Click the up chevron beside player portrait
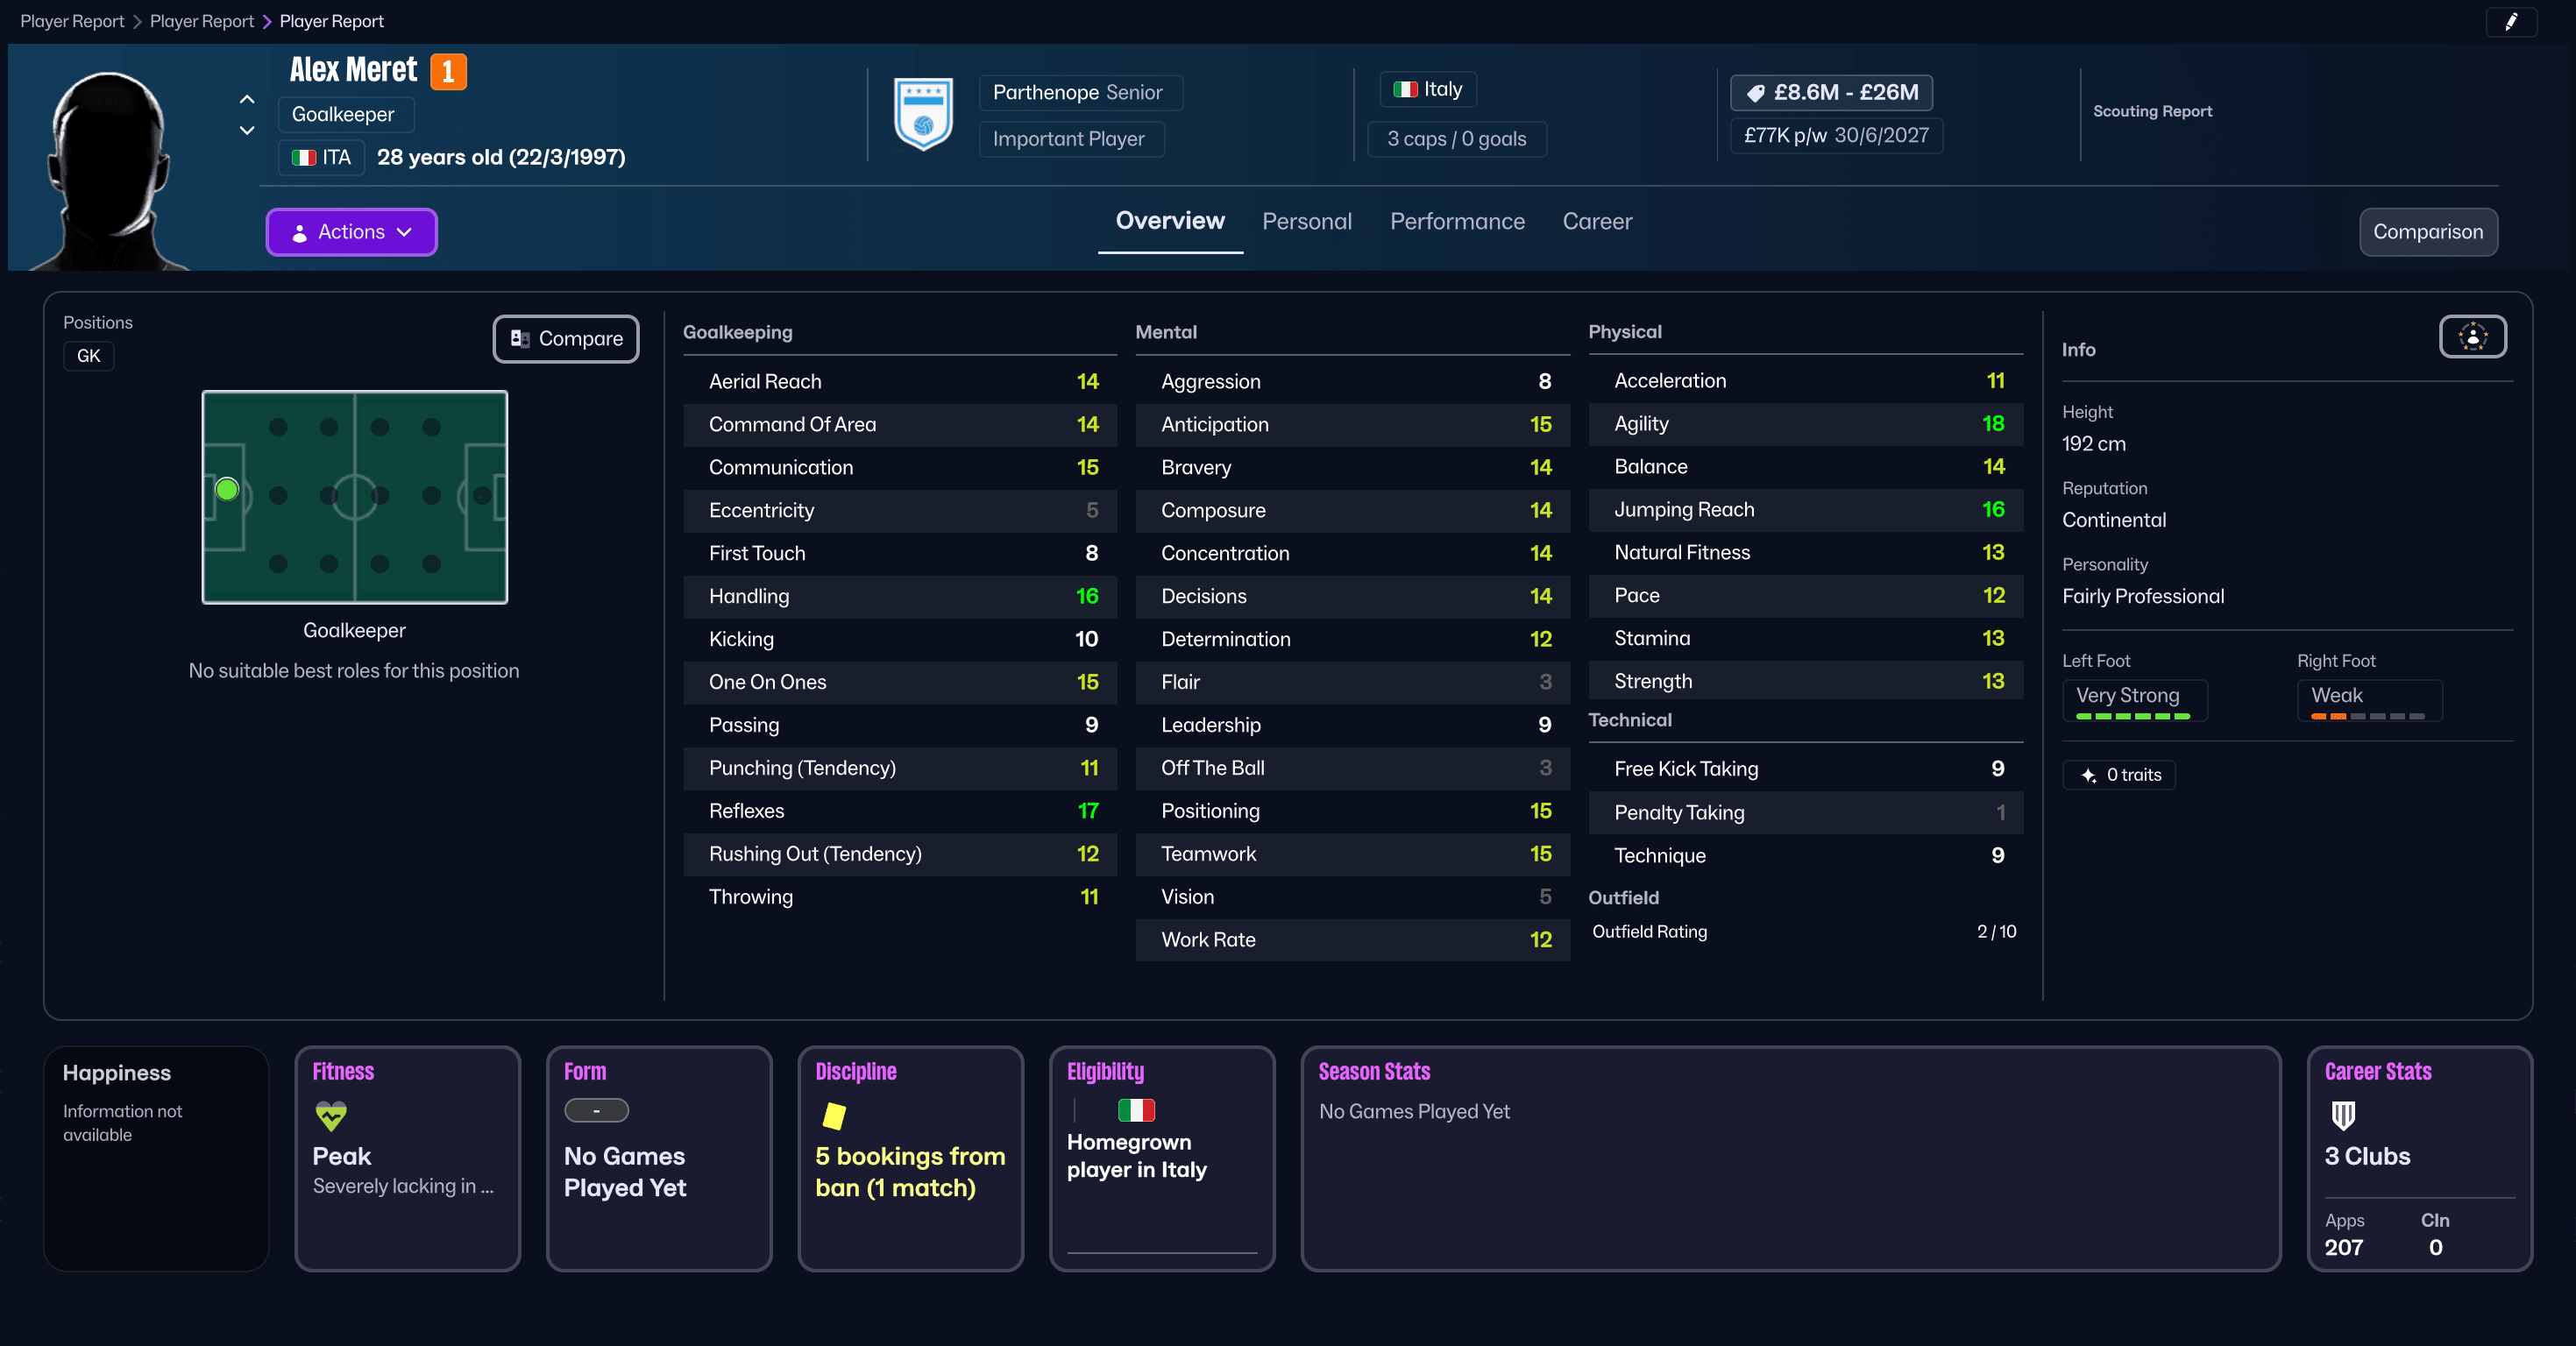 click(x=246, y=100)
